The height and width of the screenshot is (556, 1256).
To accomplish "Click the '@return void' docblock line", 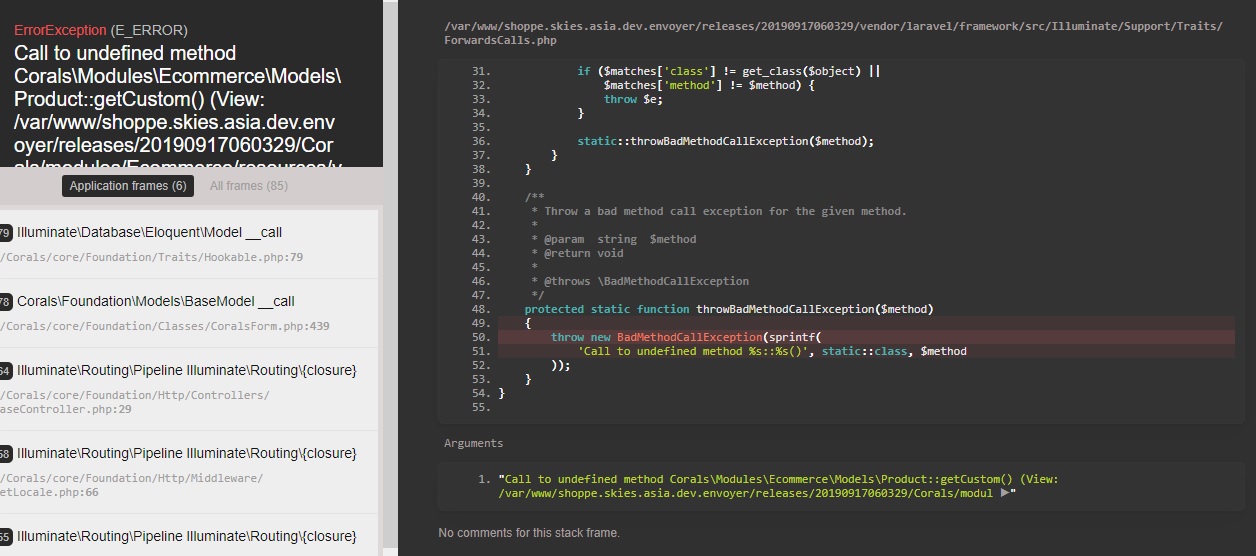I will coord(577,253).
